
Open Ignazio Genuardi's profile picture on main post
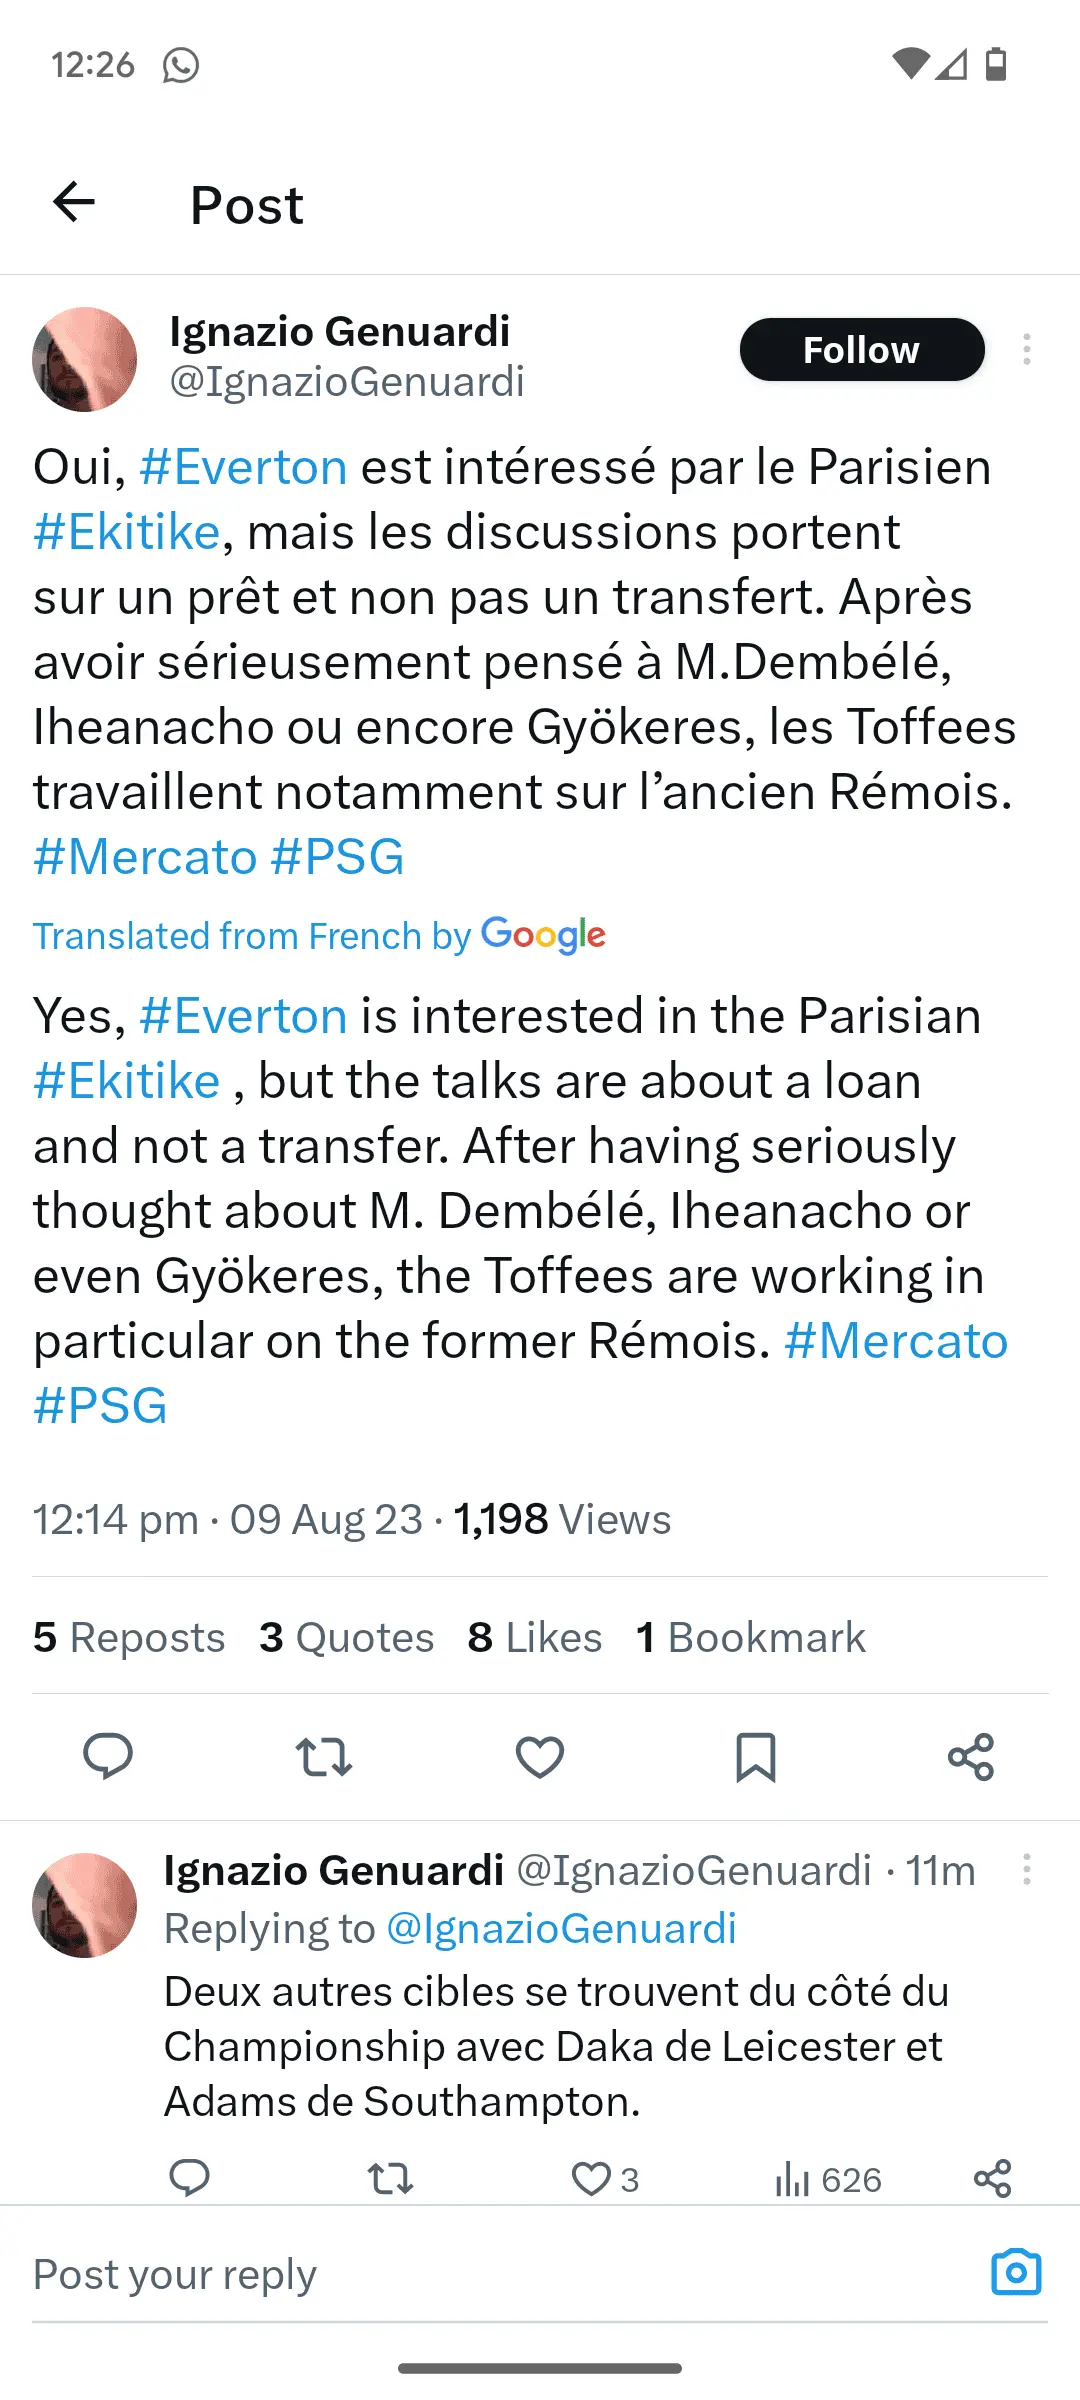click(85, 359)
